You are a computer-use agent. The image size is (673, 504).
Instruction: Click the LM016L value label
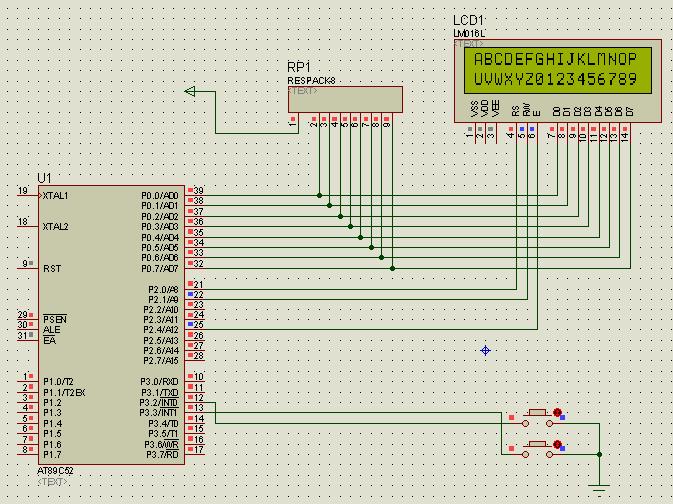click(x=469, y=33)
